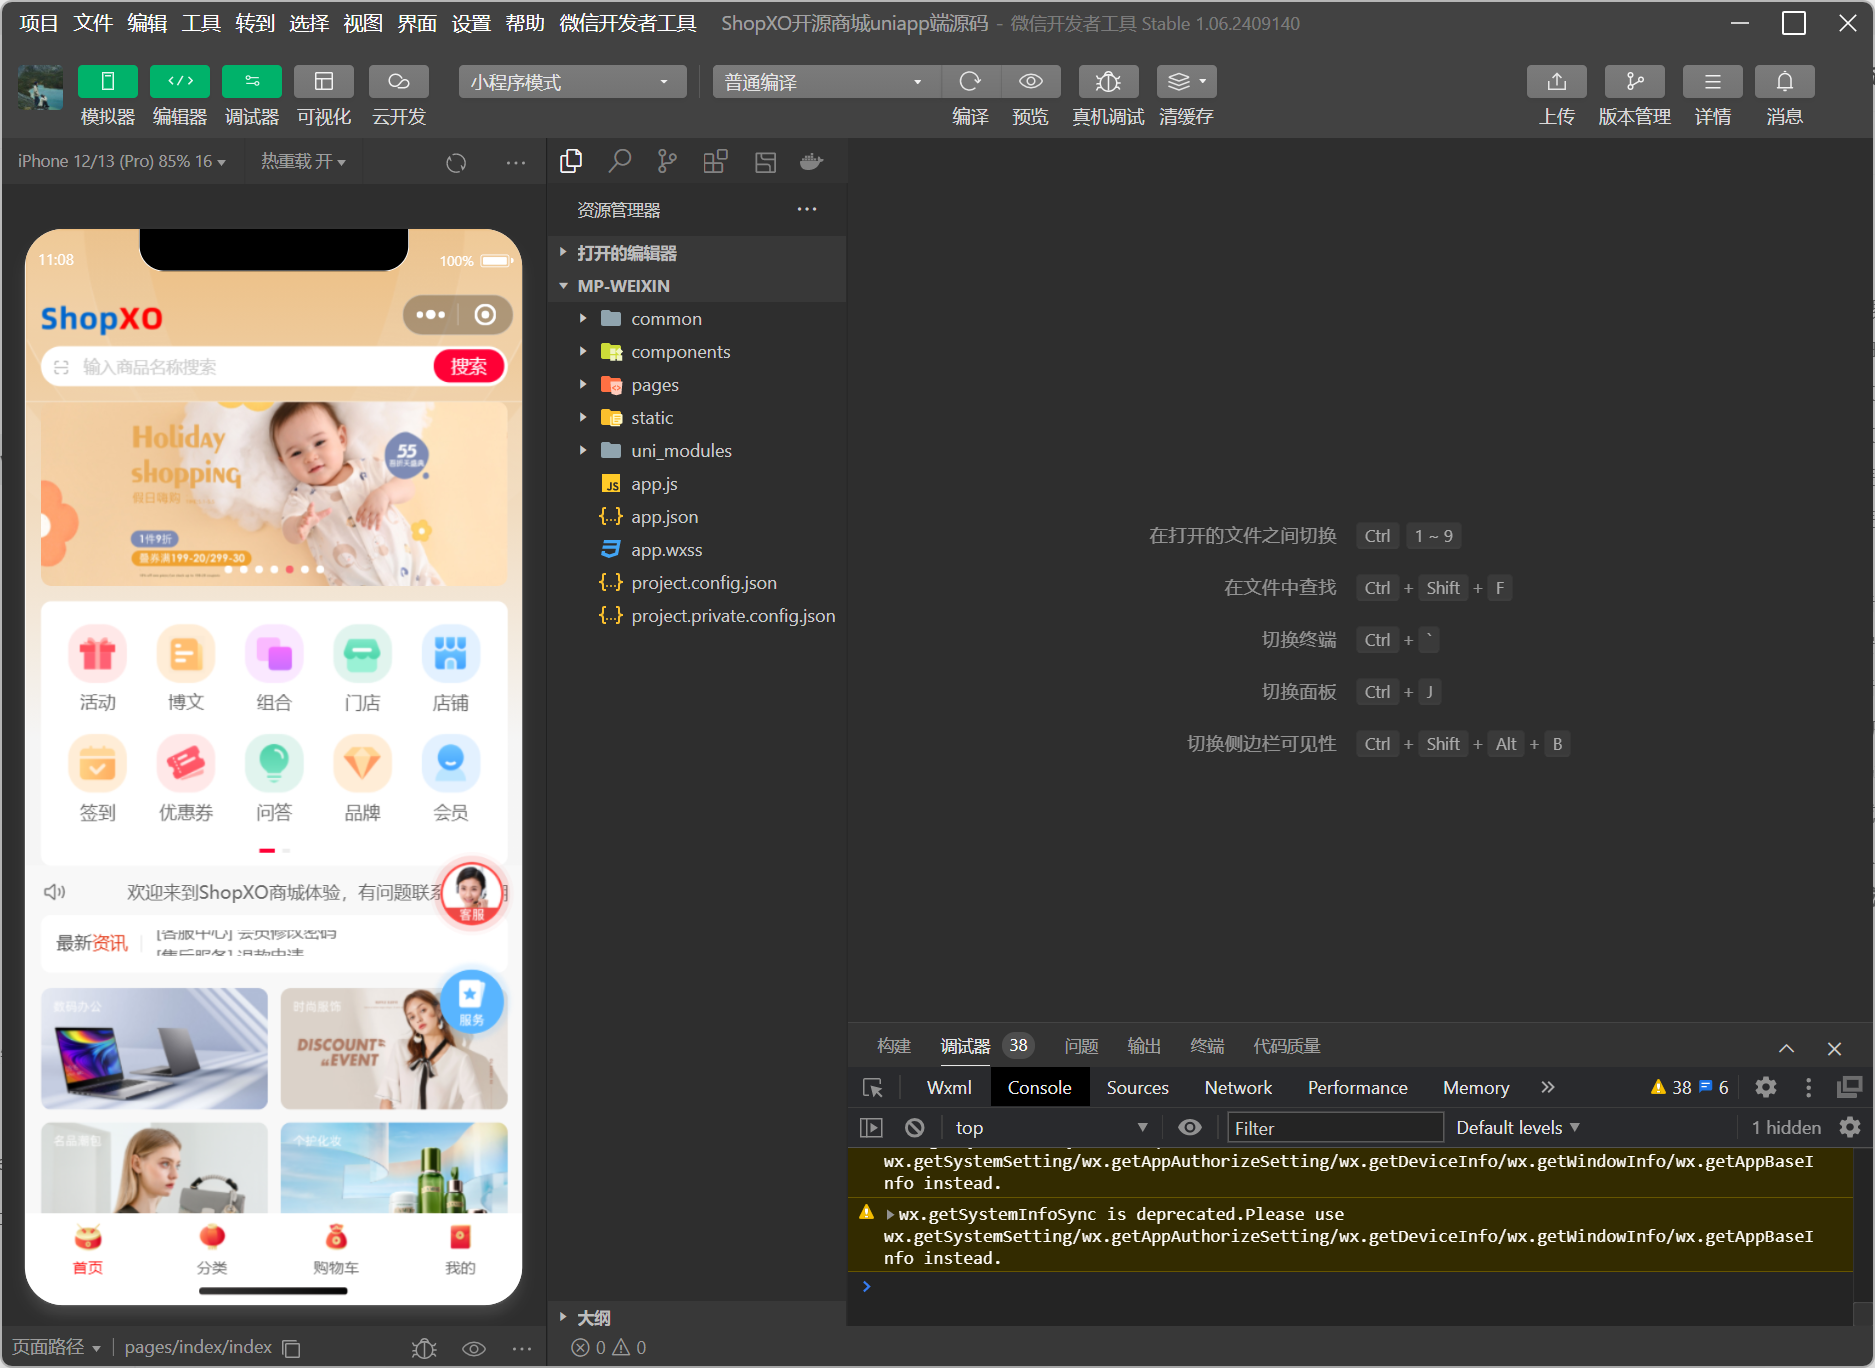Toggle the editor panel button
The image size is (1875, 1368).
tap(180, 82)
